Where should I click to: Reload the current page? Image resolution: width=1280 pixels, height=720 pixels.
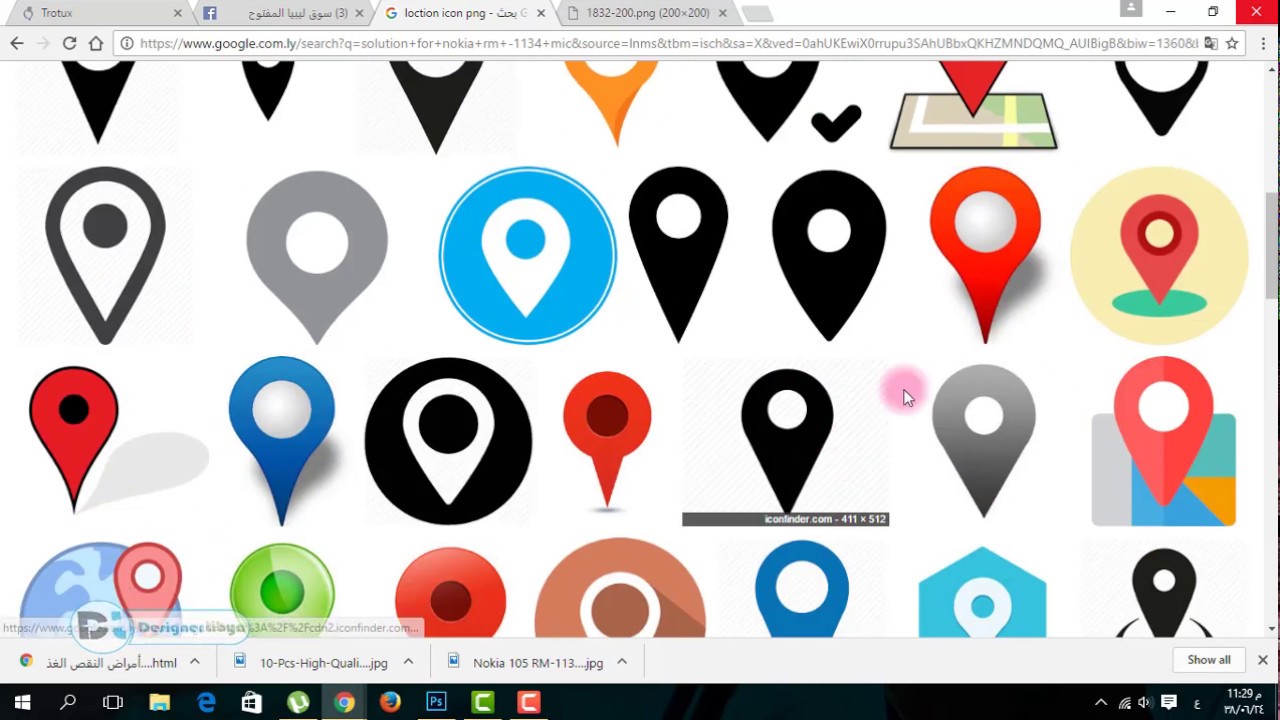click(69, 43)
